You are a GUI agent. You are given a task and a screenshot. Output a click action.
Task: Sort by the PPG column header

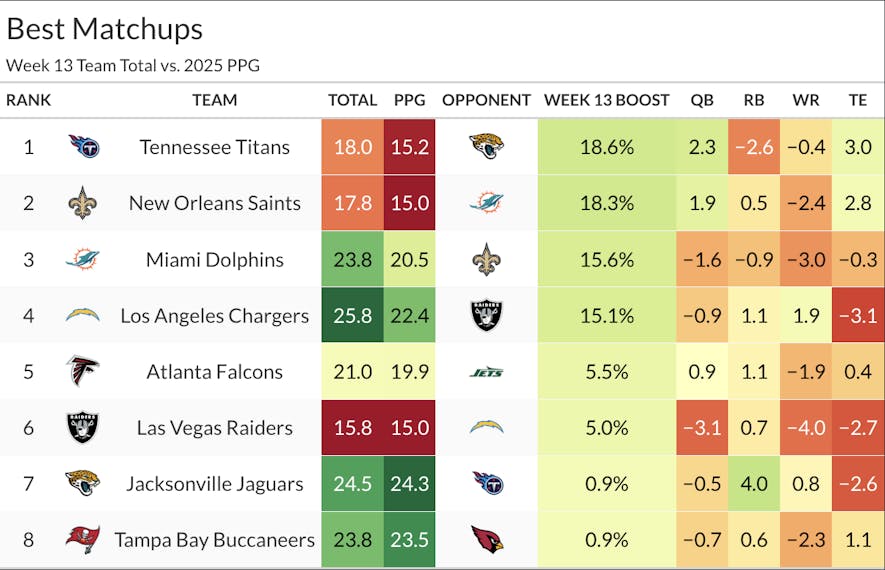409,100
